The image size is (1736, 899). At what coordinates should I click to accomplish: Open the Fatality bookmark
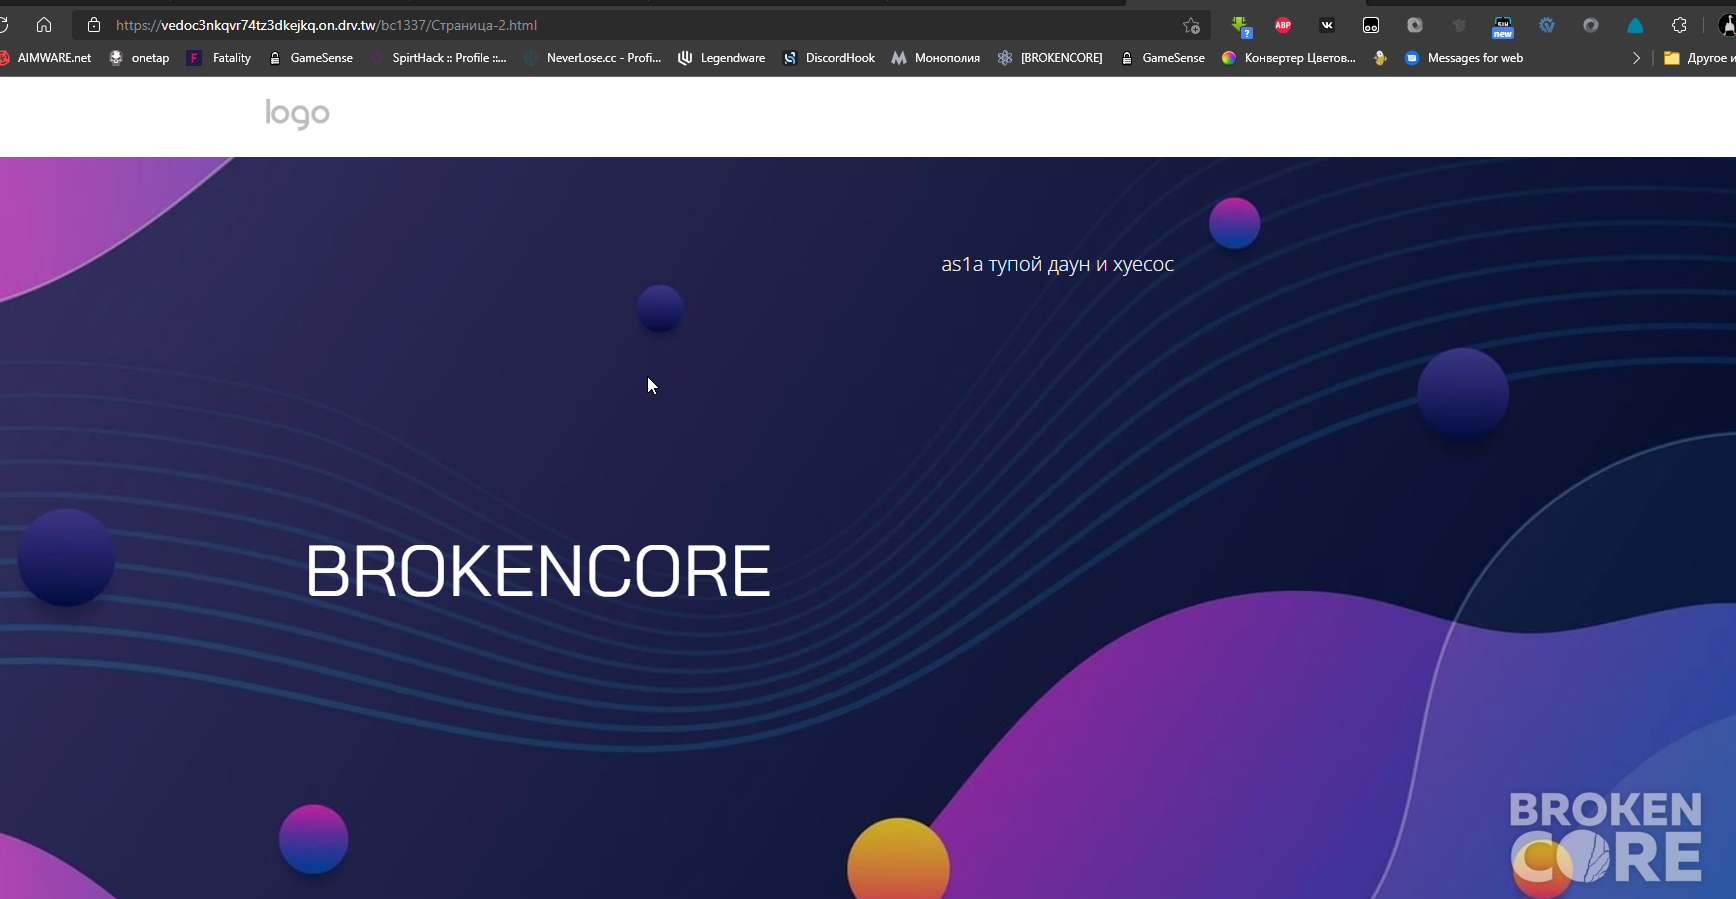pos(219,58)
